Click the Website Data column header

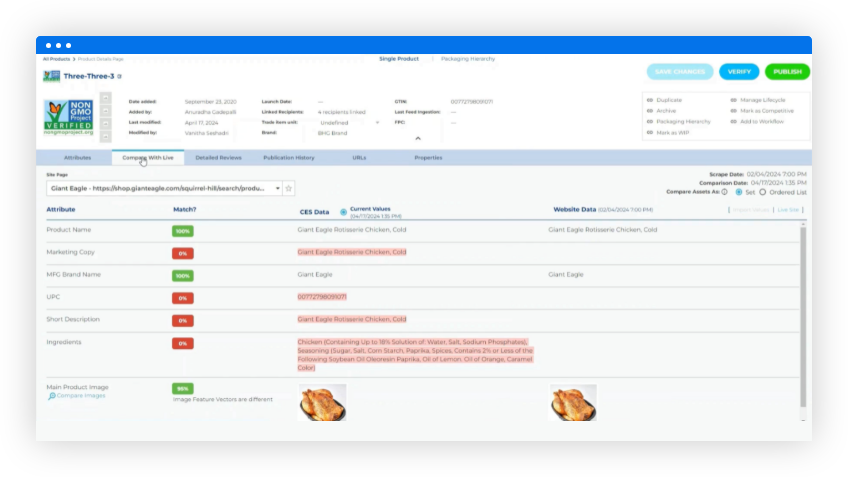(x=574, y=209)
